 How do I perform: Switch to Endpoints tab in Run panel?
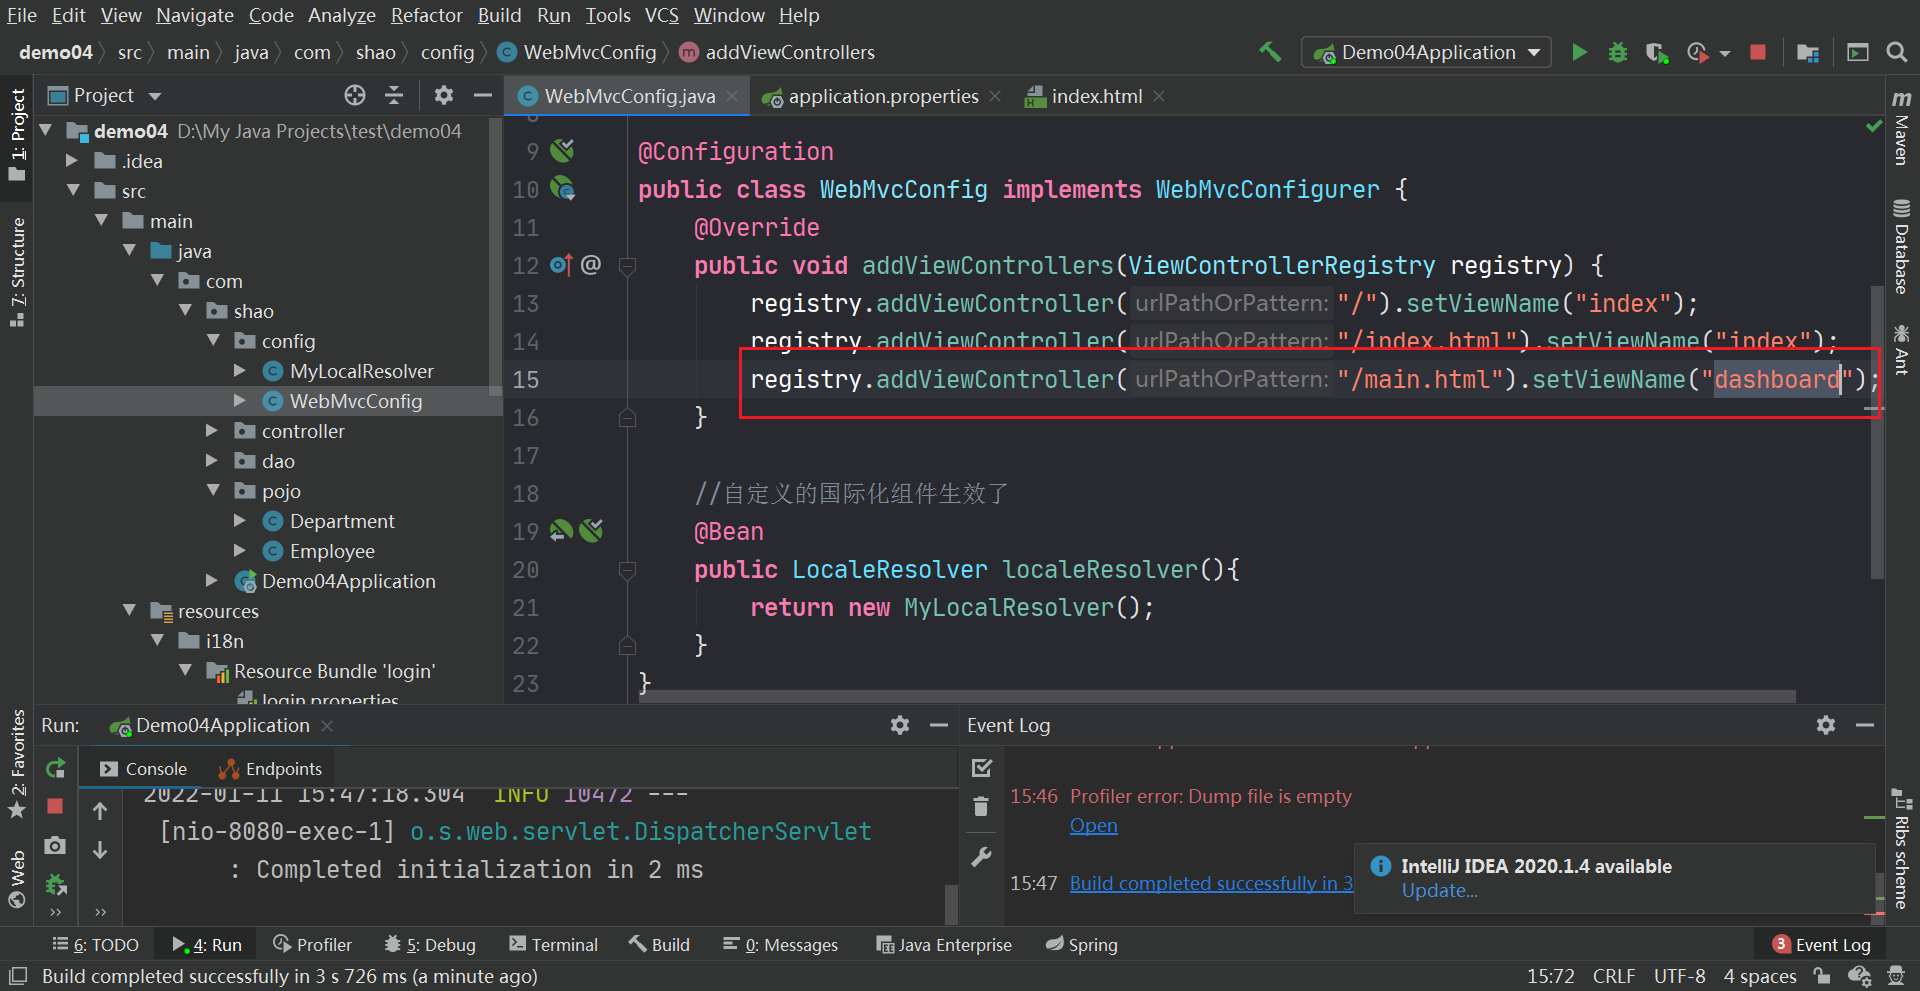pyautogui.click(x=271, y=768)
